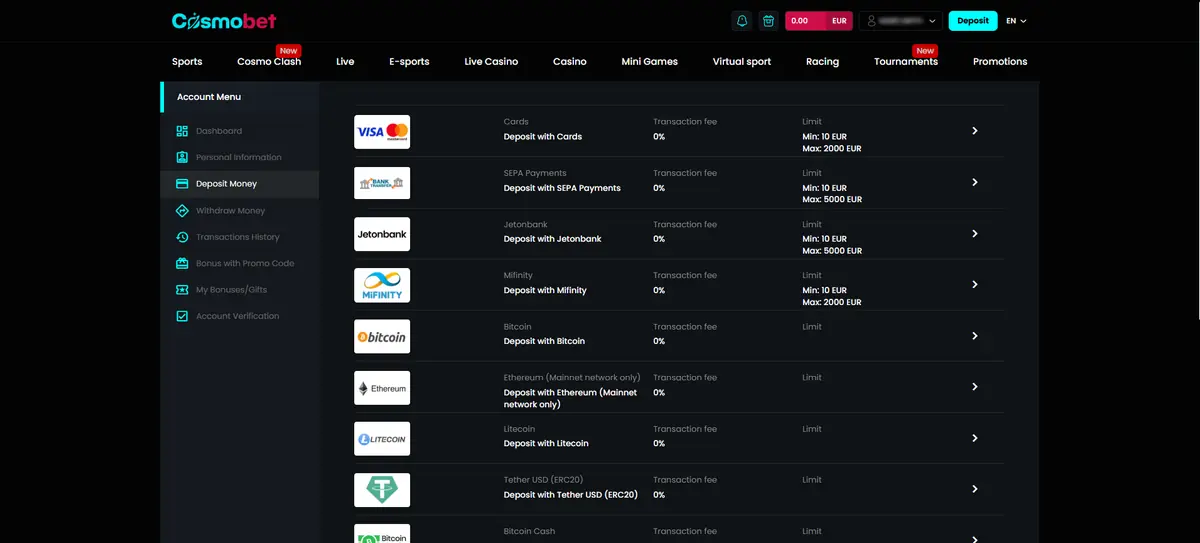Viewport: 1200px width, 543px height.
Task: Select the Bitcoin logo
Action: [x=382, y=337]
